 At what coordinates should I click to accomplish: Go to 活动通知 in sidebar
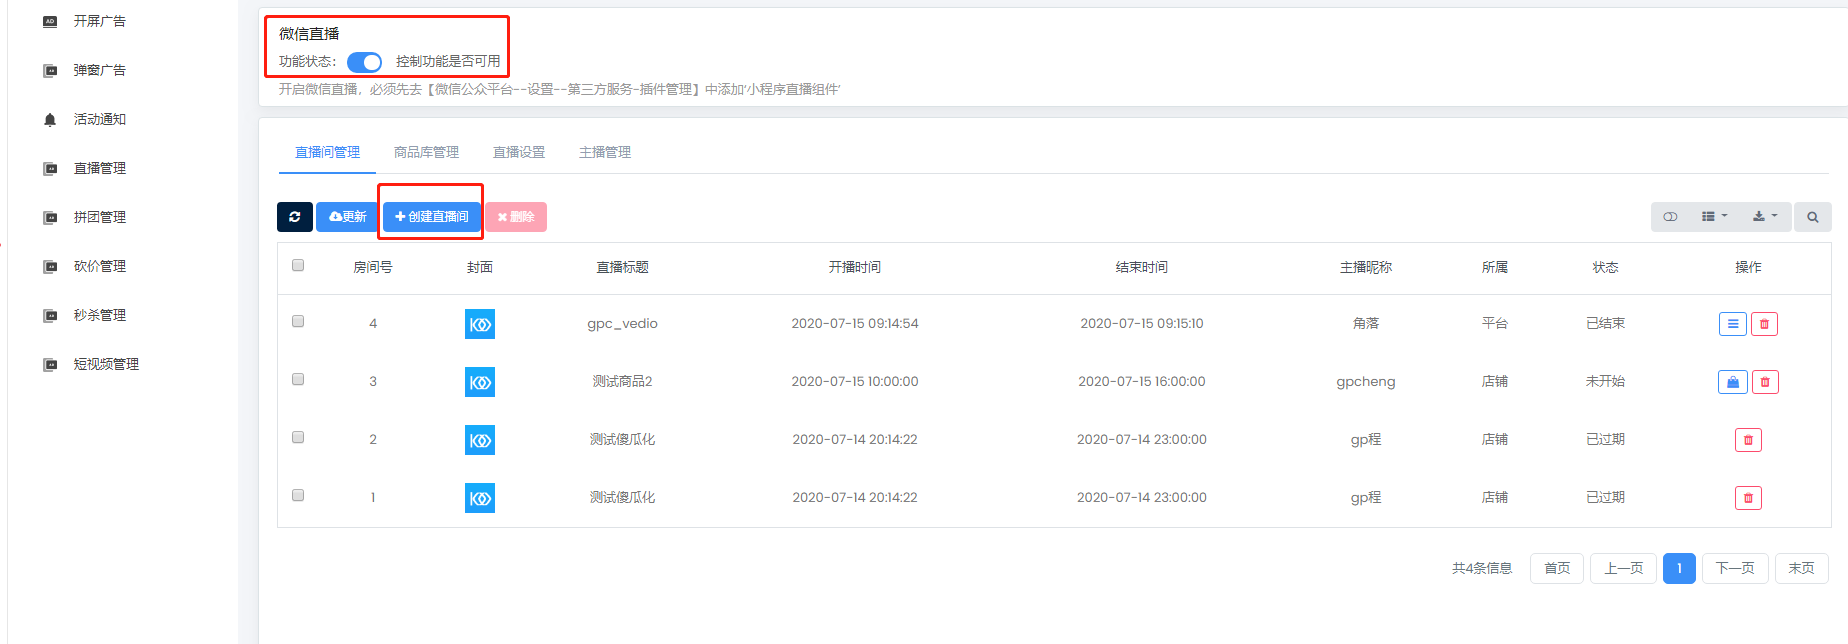[99, 119]
